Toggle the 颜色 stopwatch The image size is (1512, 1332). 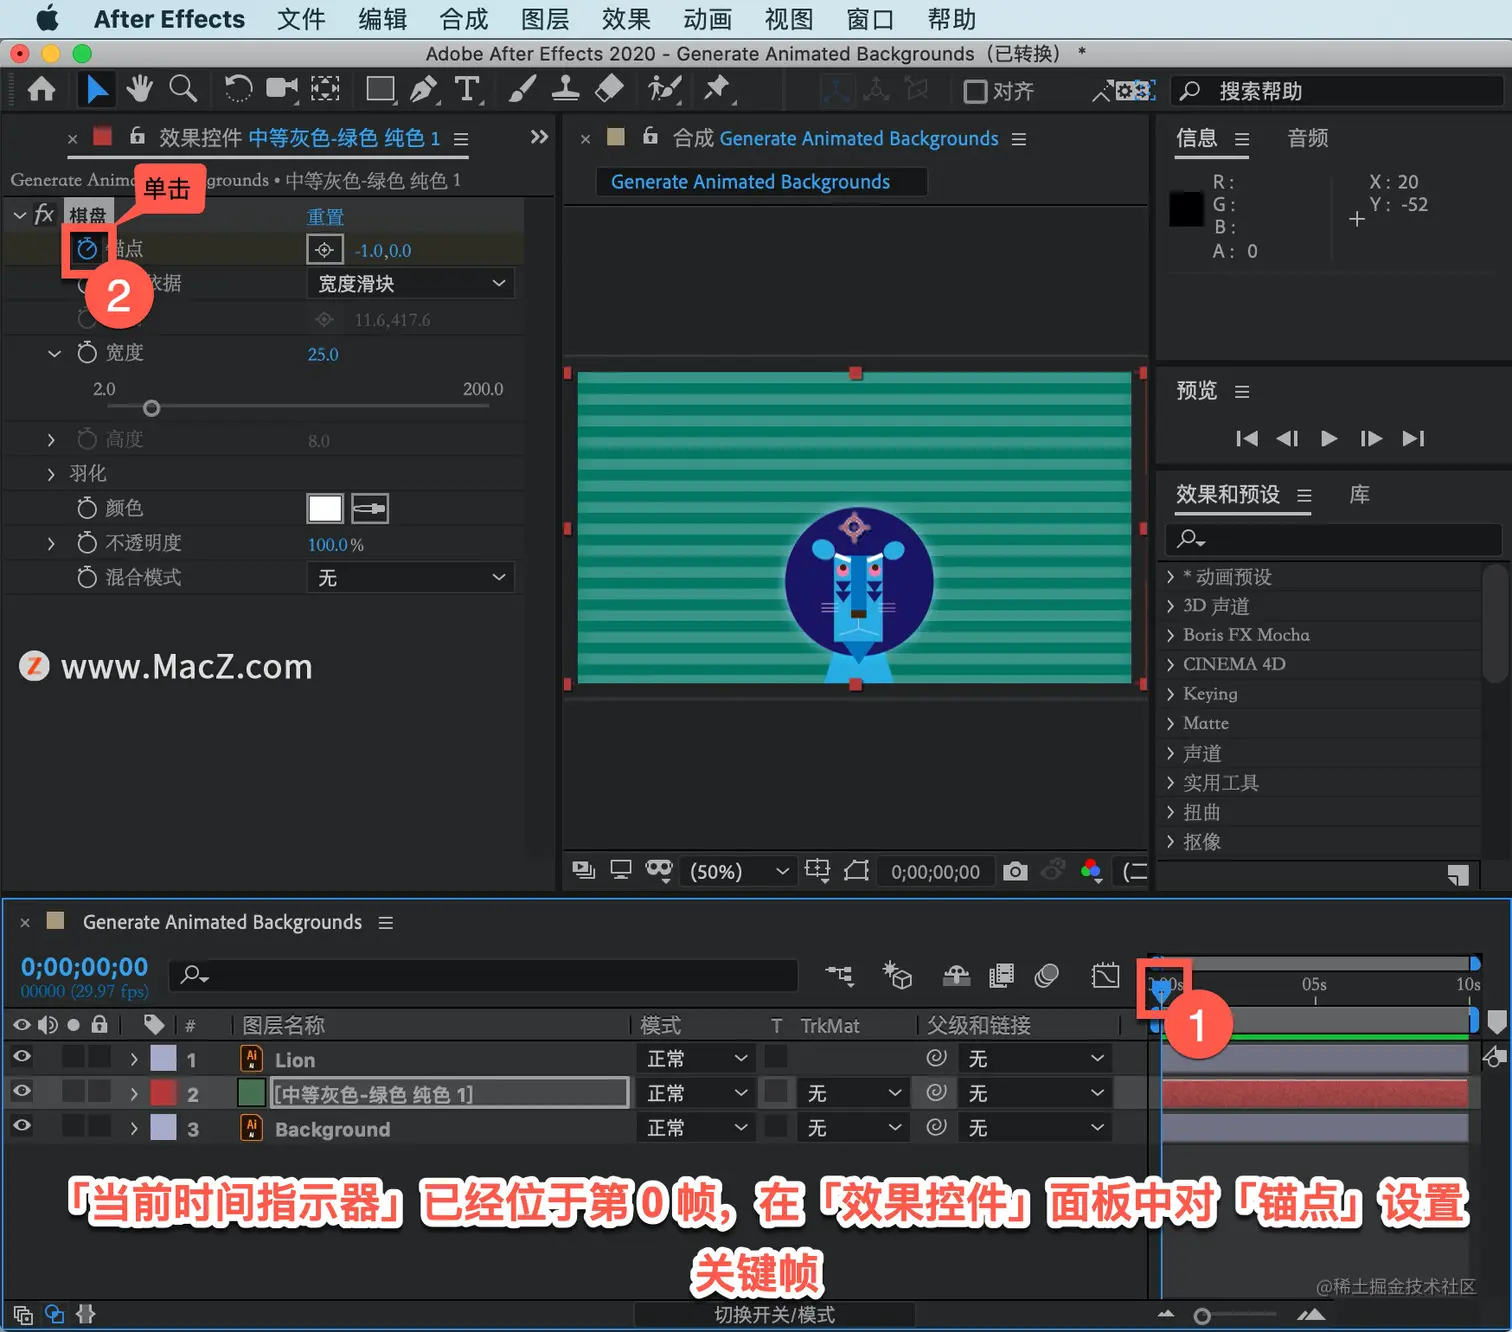coord(87,509)
